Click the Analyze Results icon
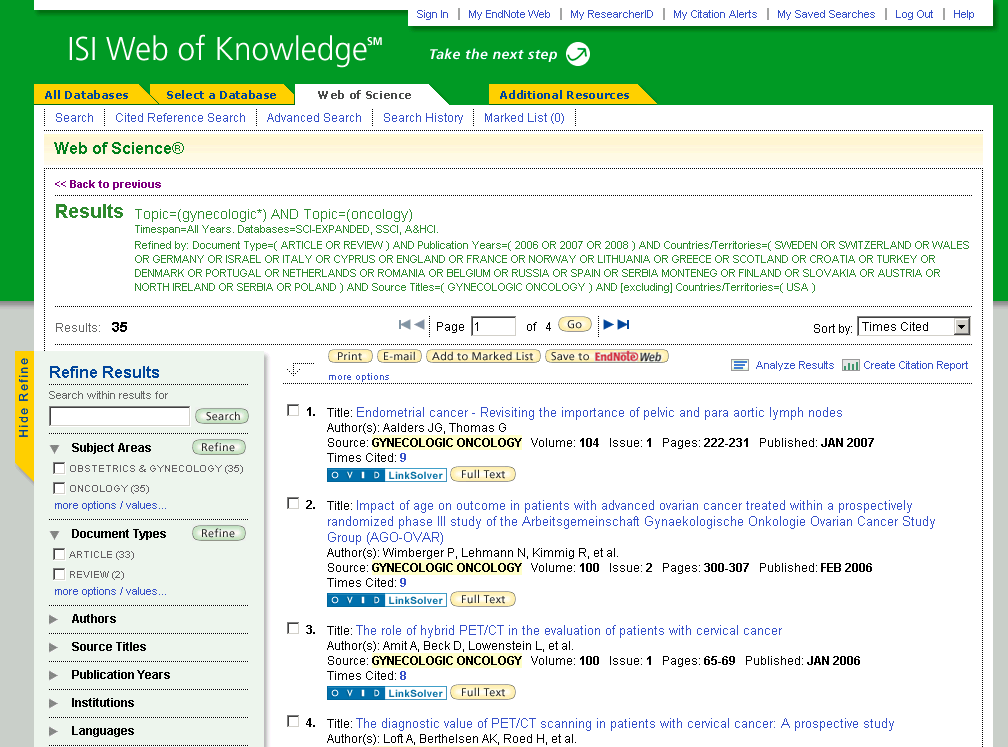 pyautogui.click(x=740, y=365)
